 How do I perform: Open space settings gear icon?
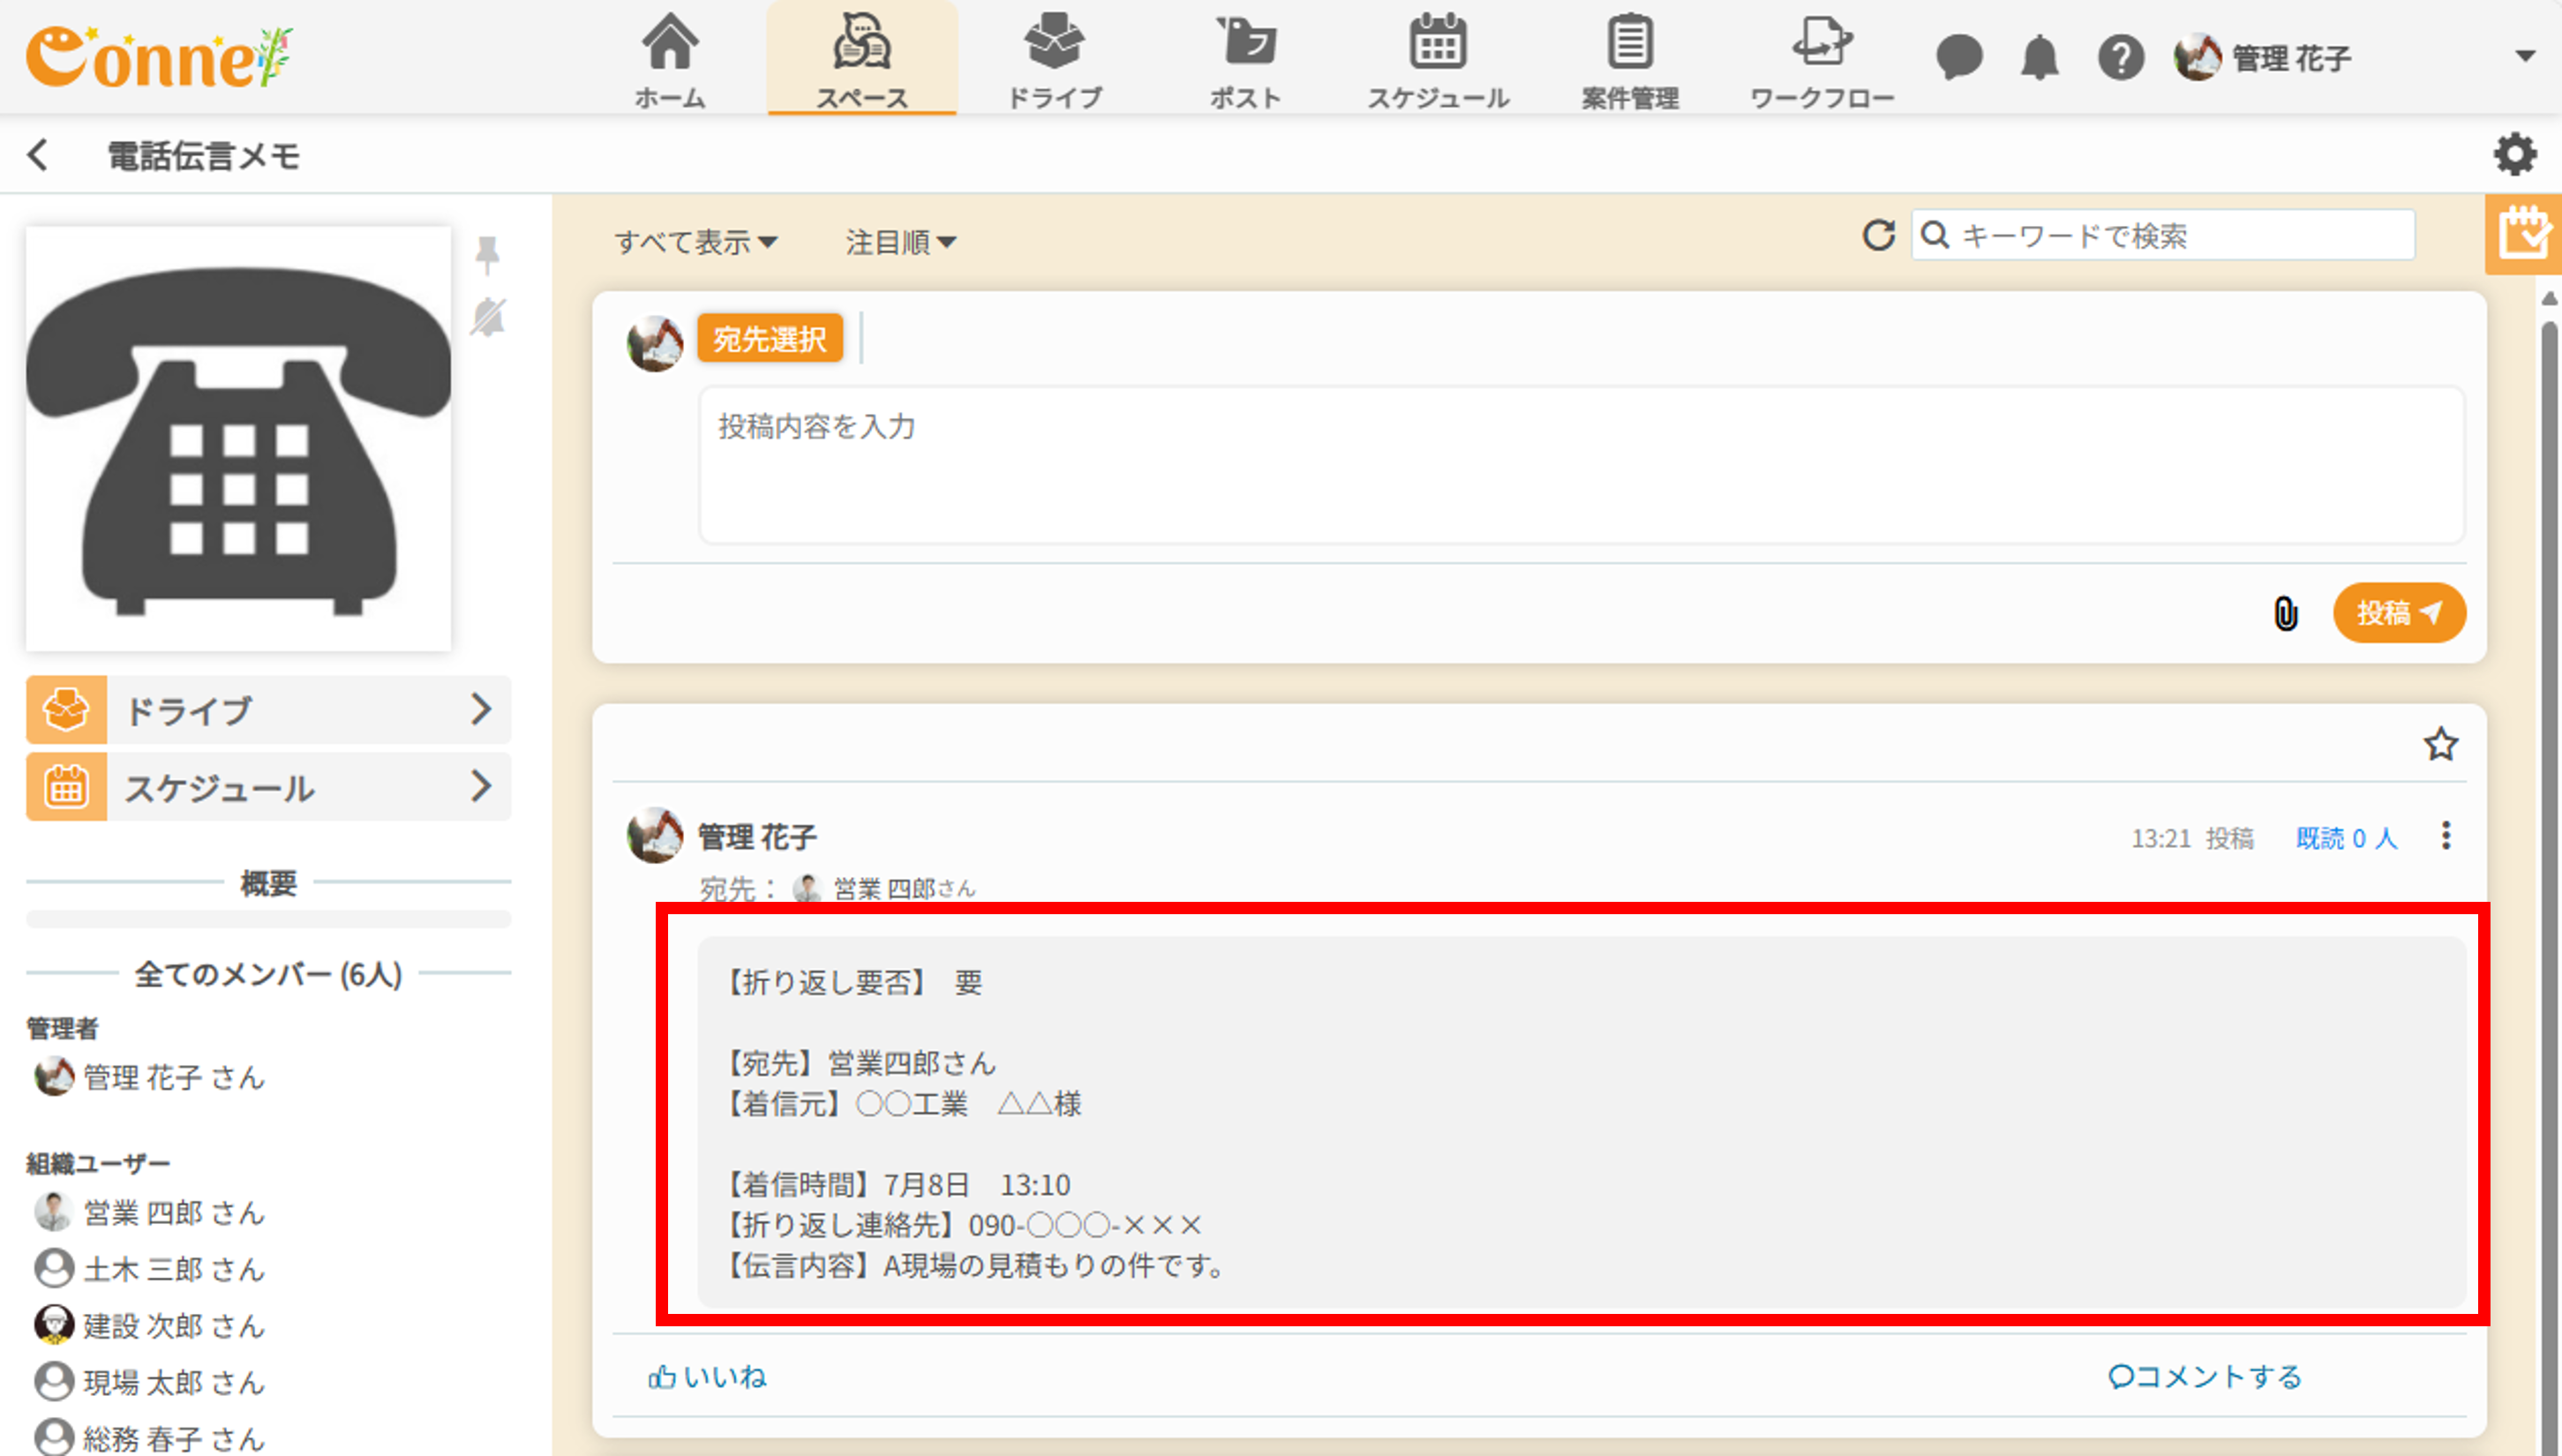click(2514, 154)
